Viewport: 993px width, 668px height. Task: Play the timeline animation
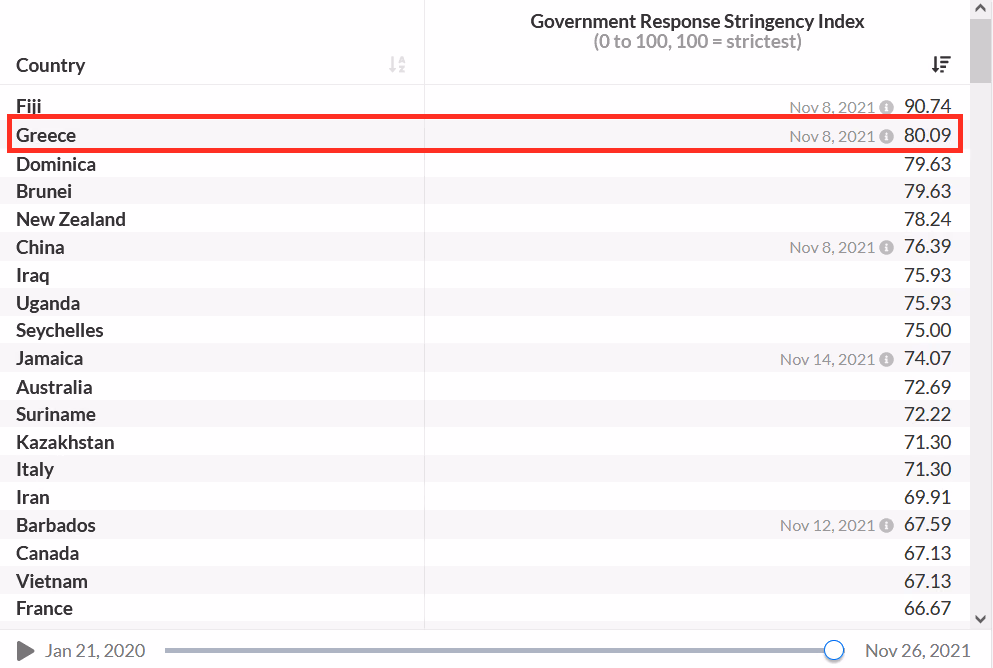[25, 650]
